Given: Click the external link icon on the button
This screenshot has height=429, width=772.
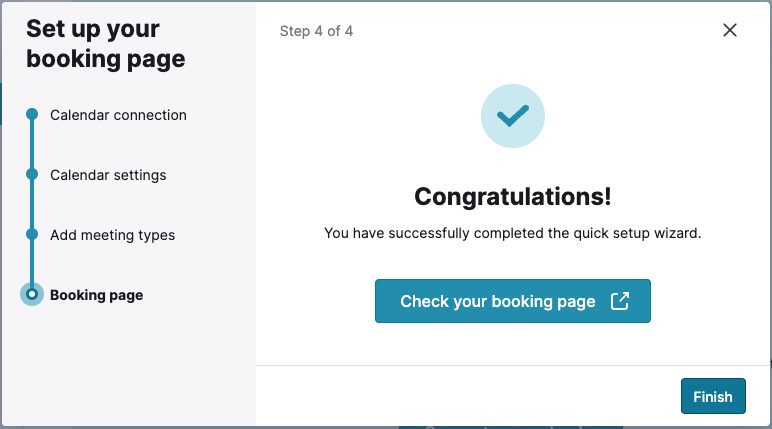Looking at the screenshot, I should click(620, 301).
